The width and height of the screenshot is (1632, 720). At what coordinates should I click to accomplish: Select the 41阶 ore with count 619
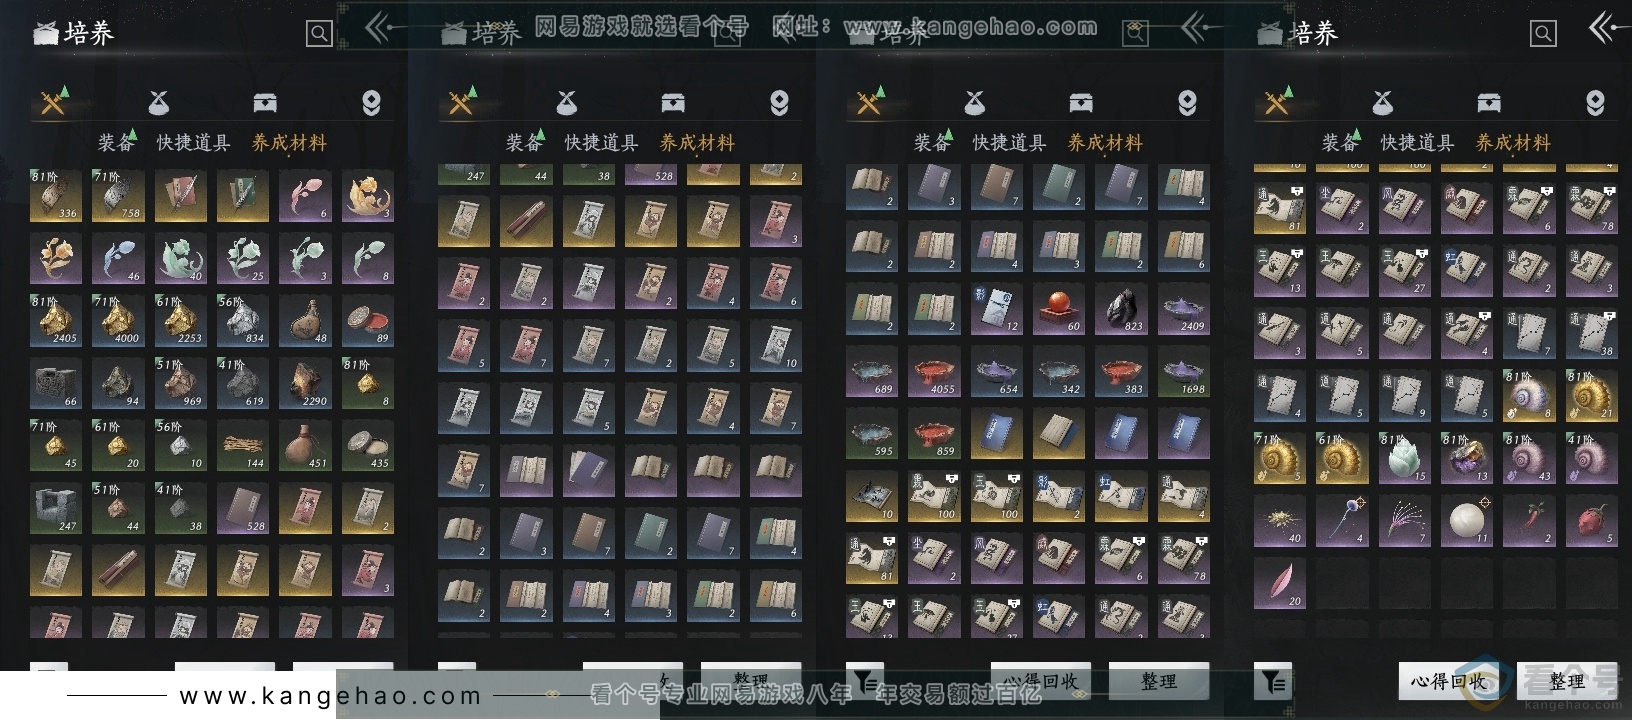point(243,383)
